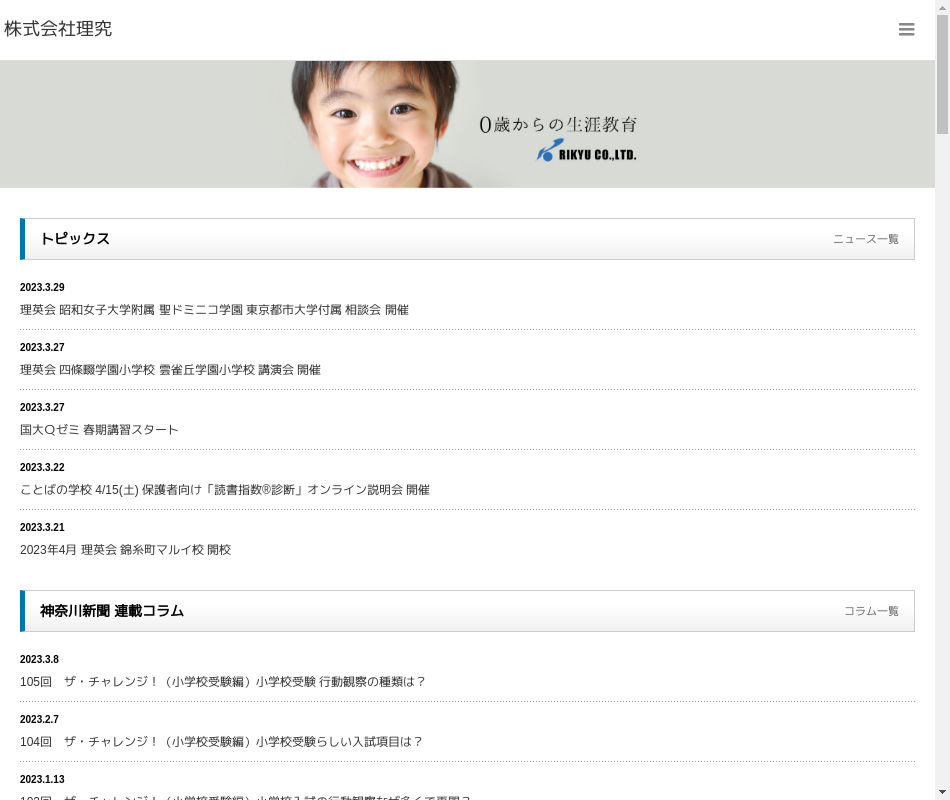
Task: Click the vertical scrollbar thumb
Action: [942, 74]
